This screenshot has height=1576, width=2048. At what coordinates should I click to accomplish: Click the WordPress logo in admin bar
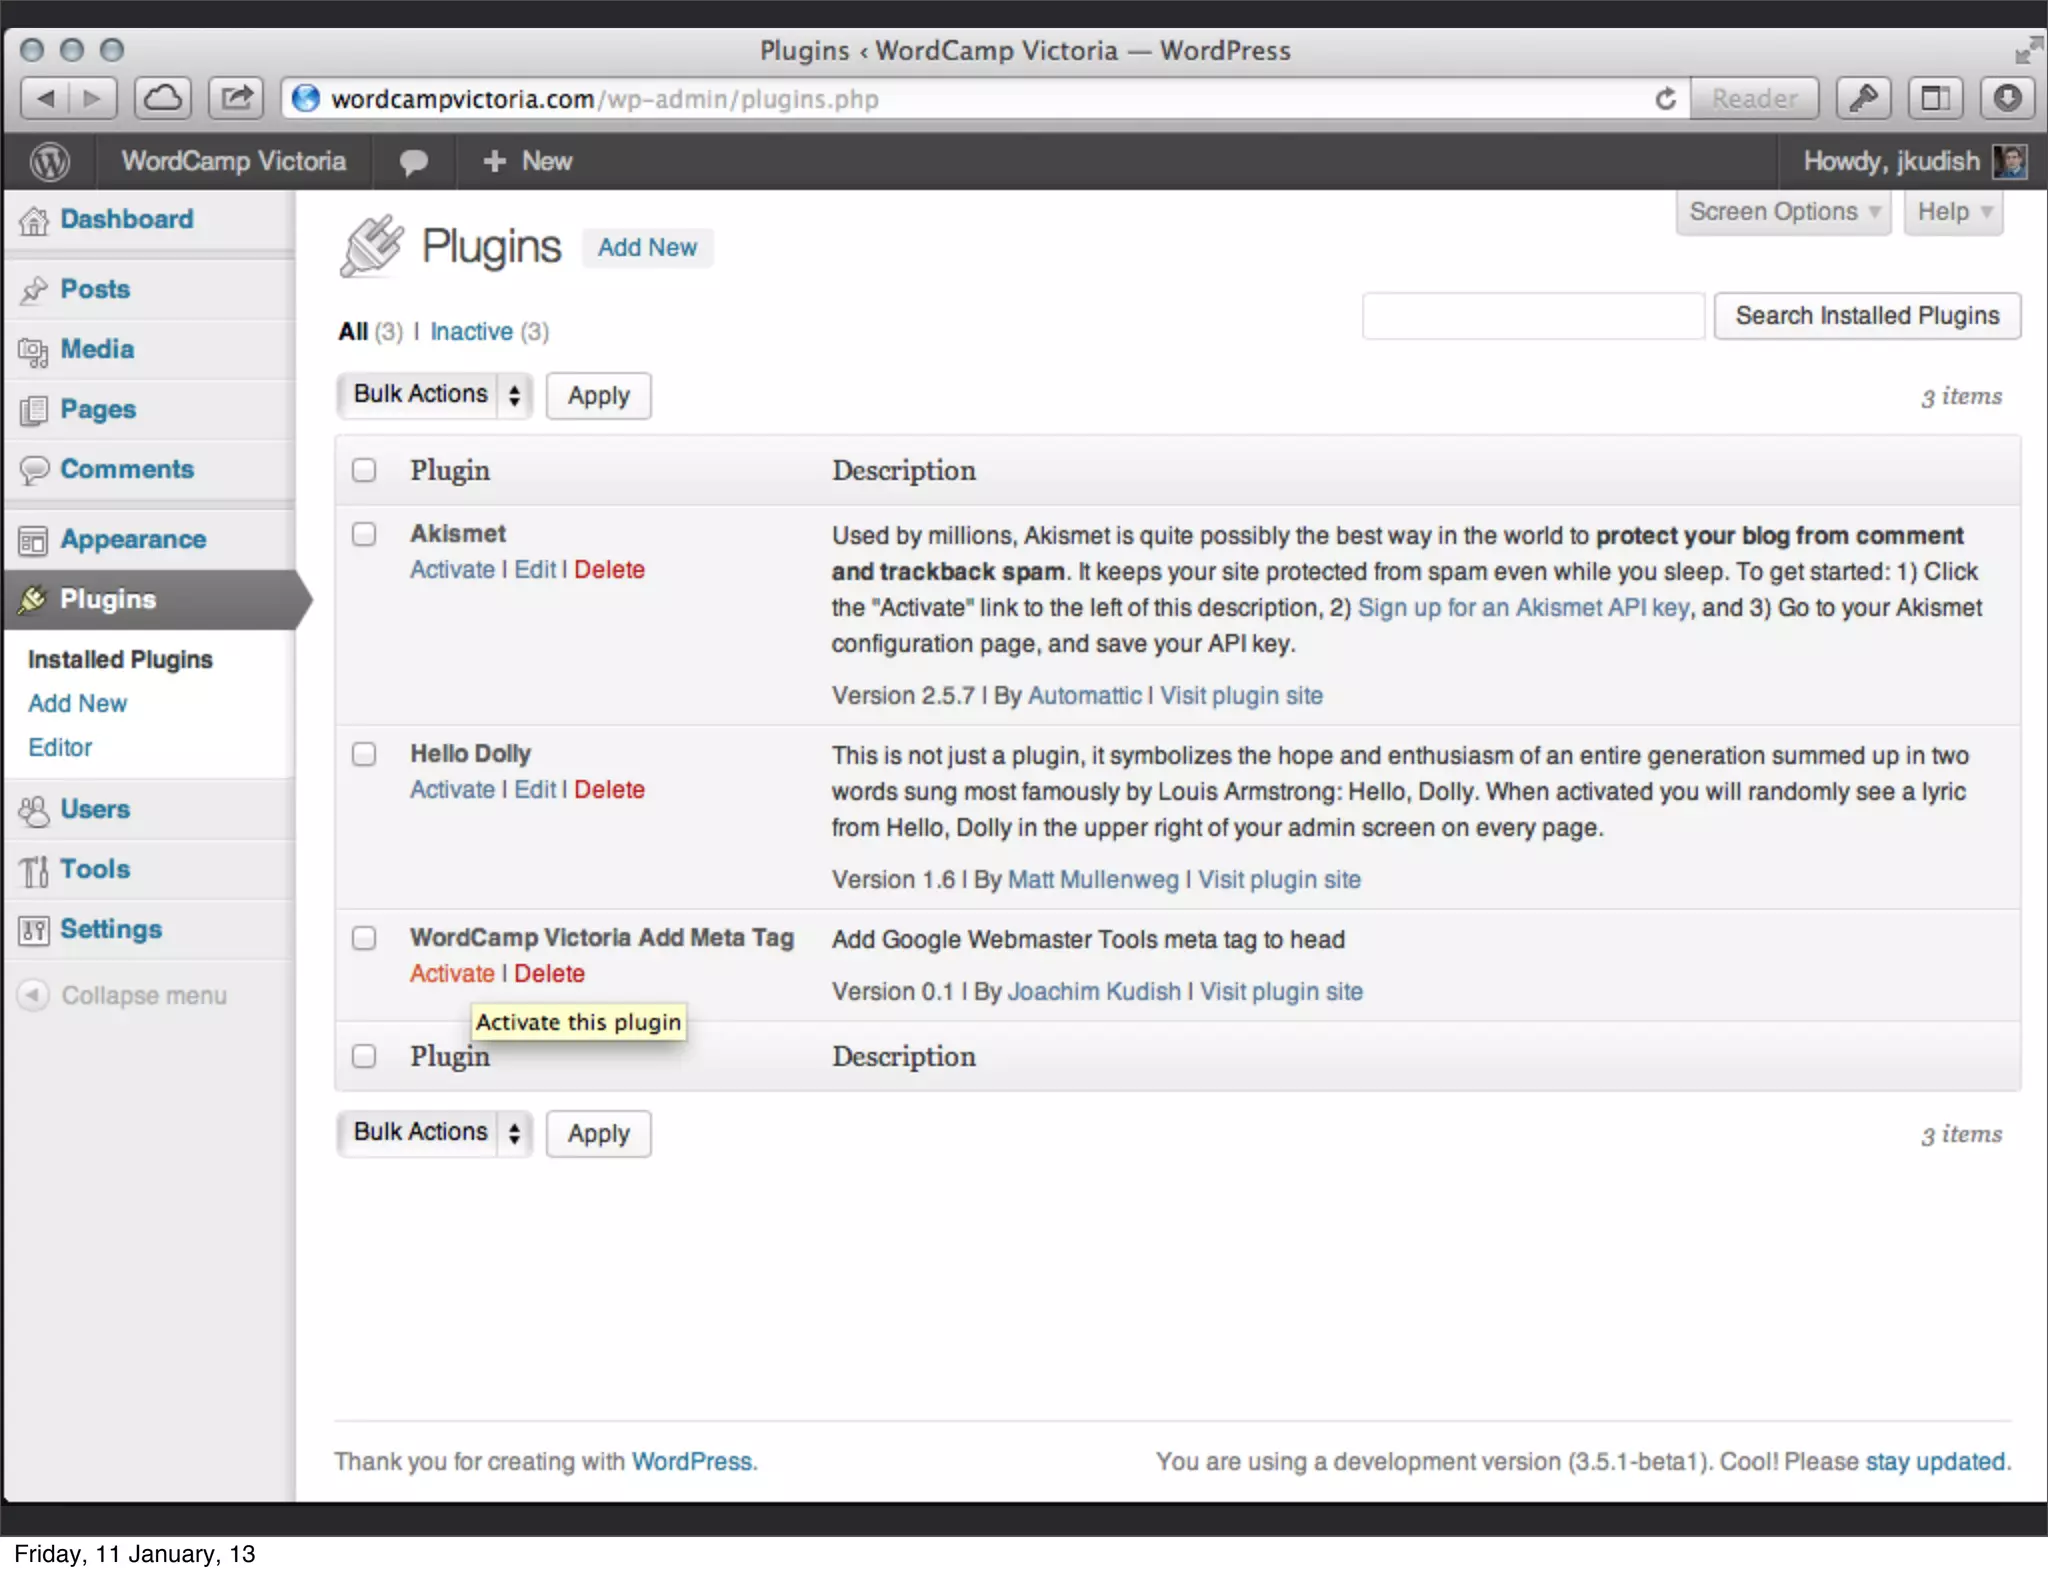(50, 161)
